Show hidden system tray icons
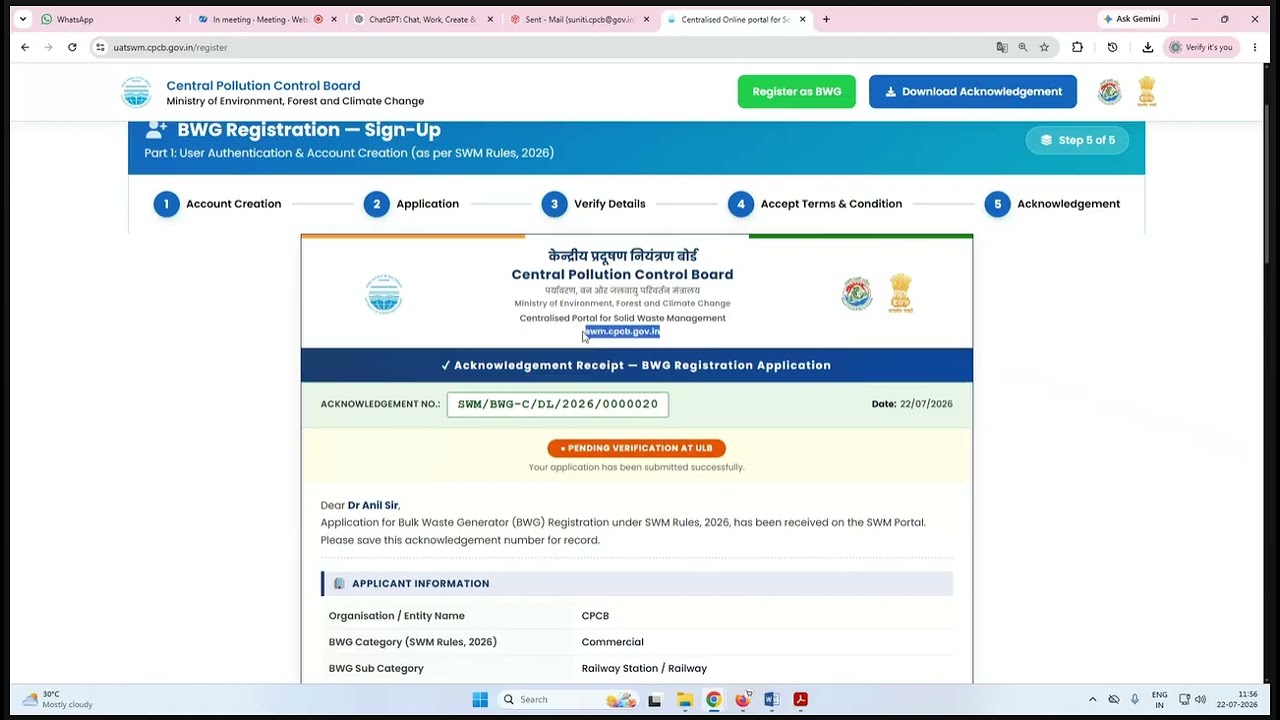 1092,699
